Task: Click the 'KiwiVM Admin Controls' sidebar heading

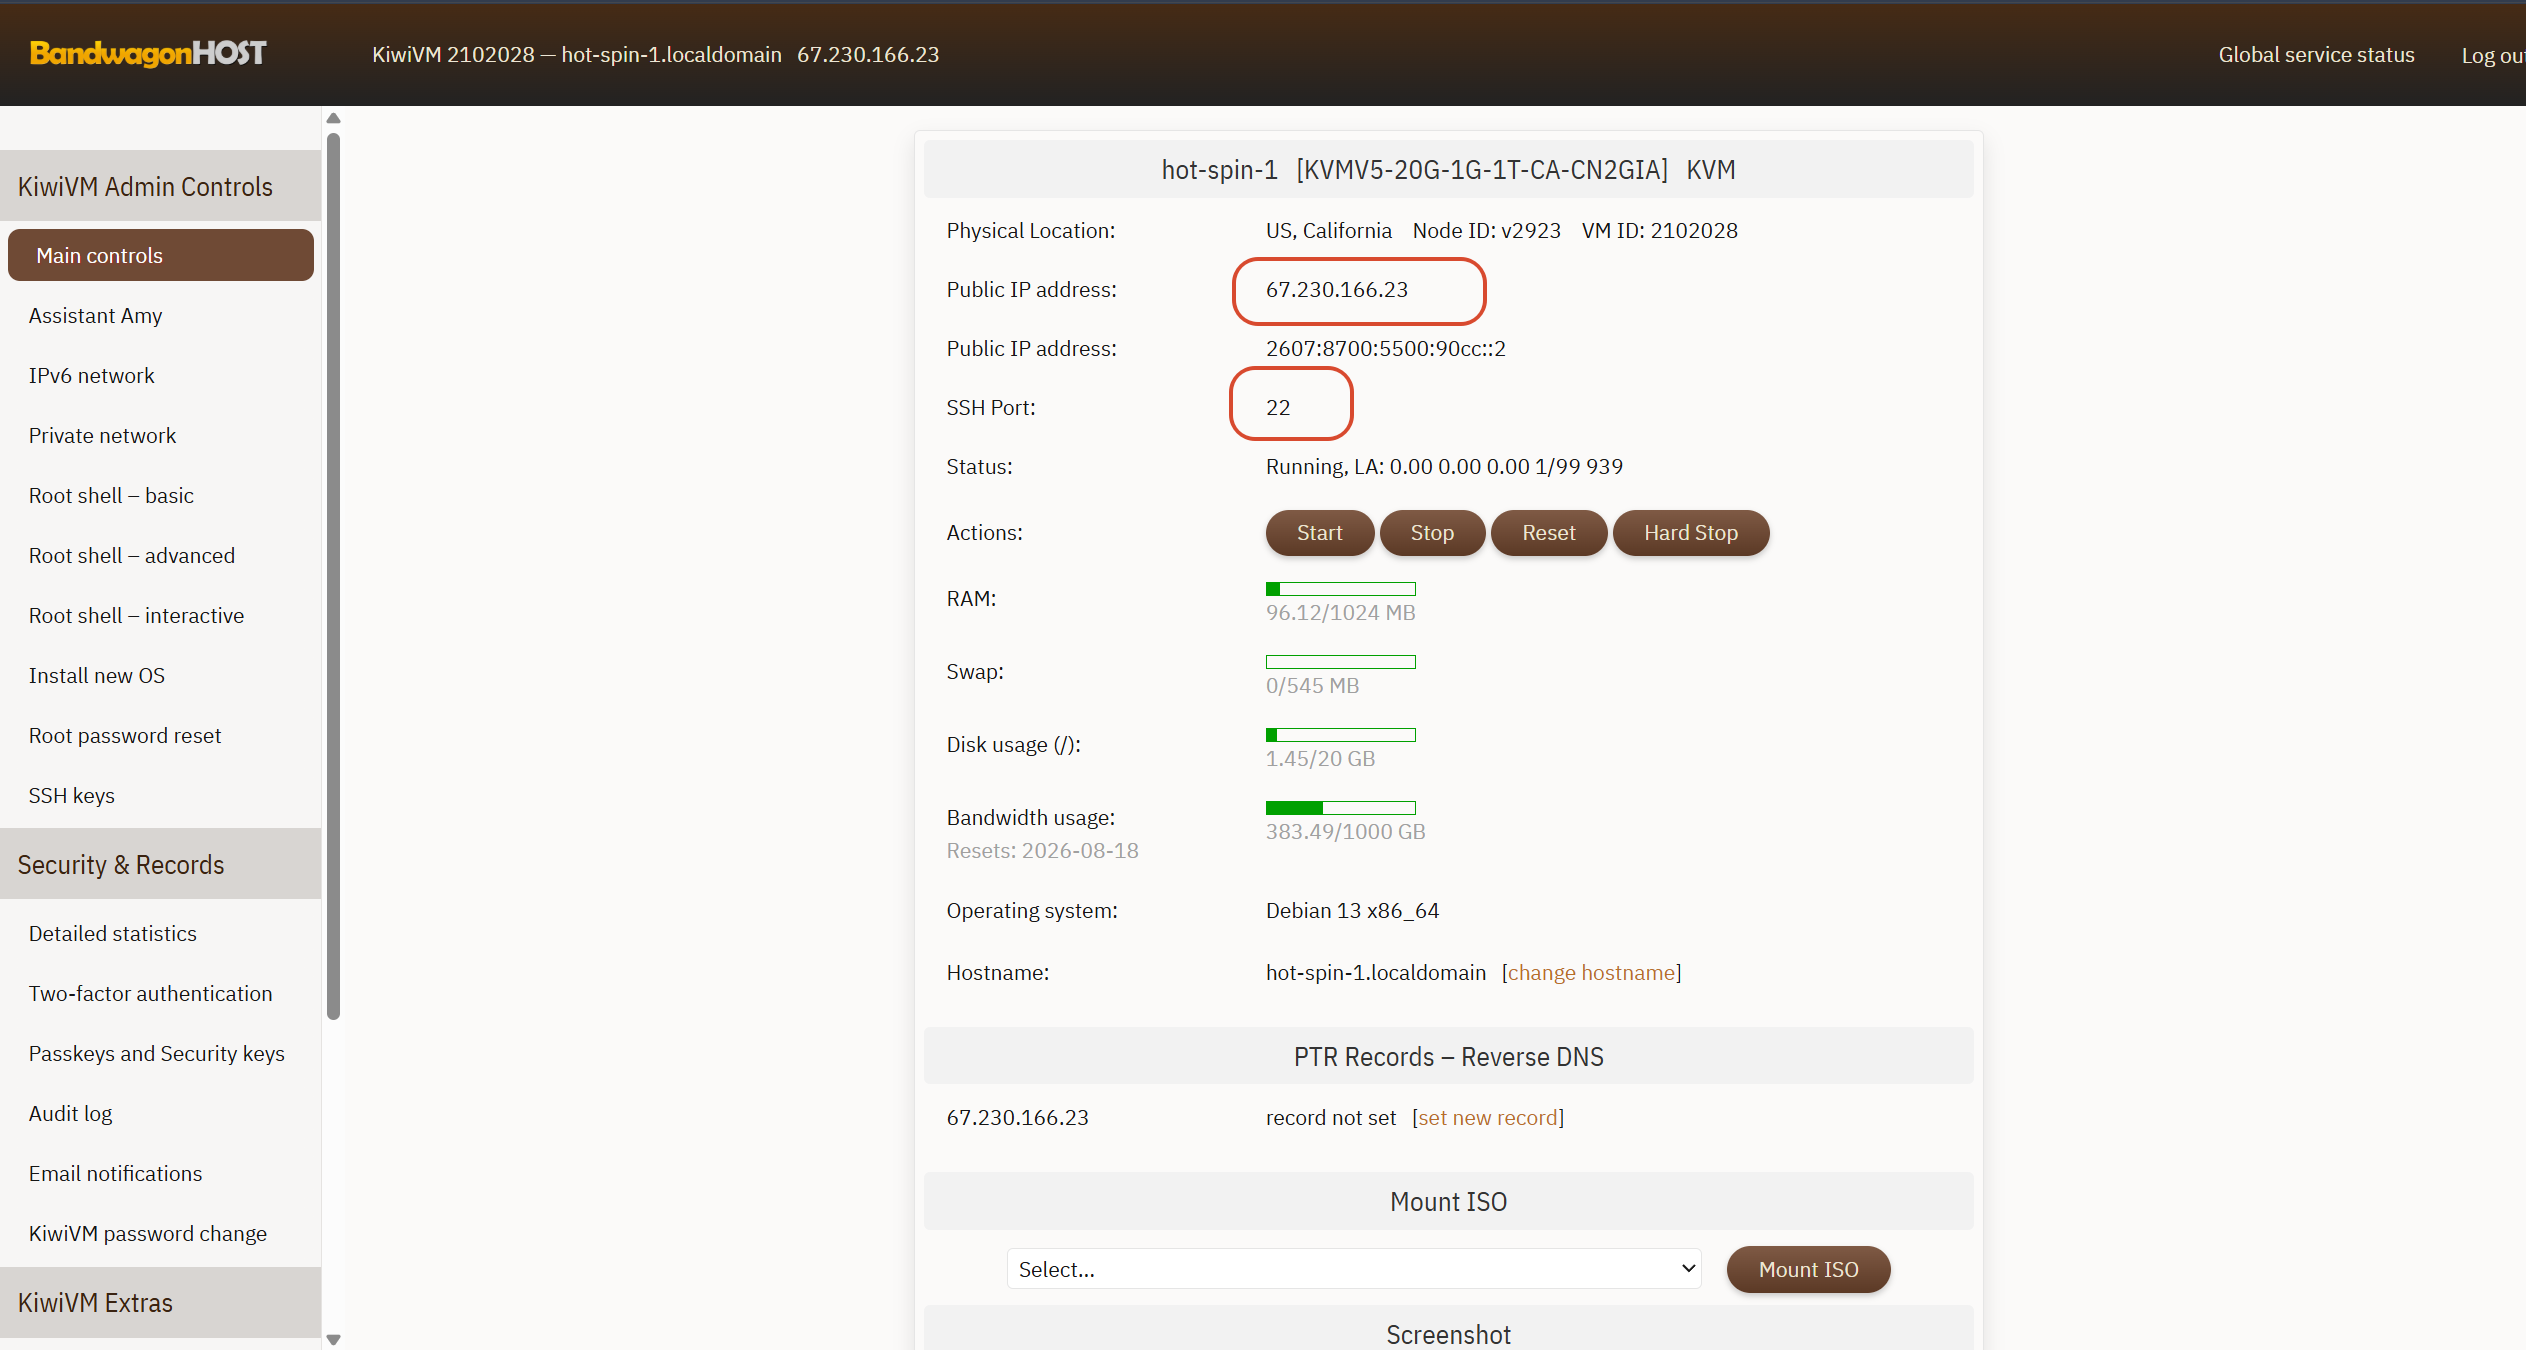Action: point(145,186)
